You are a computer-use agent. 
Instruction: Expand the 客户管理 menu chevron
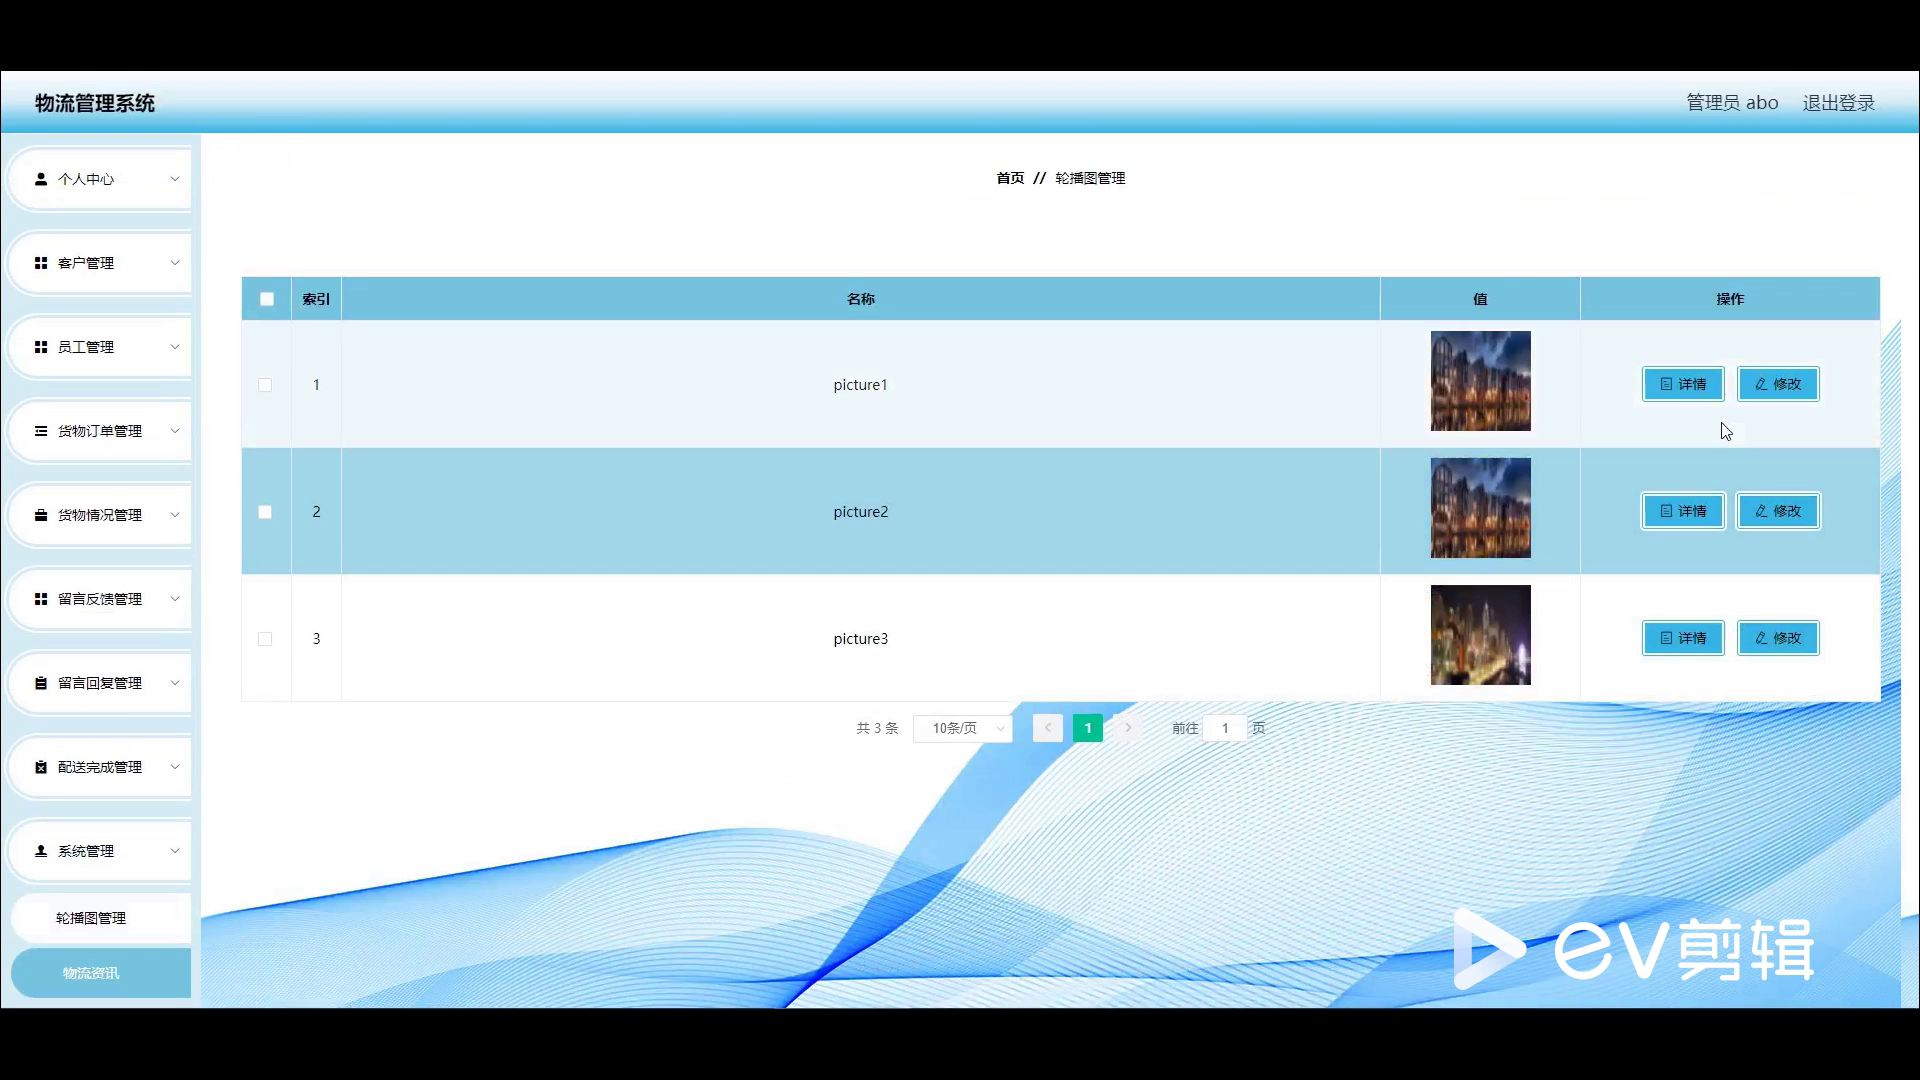[x=175, y=263]
